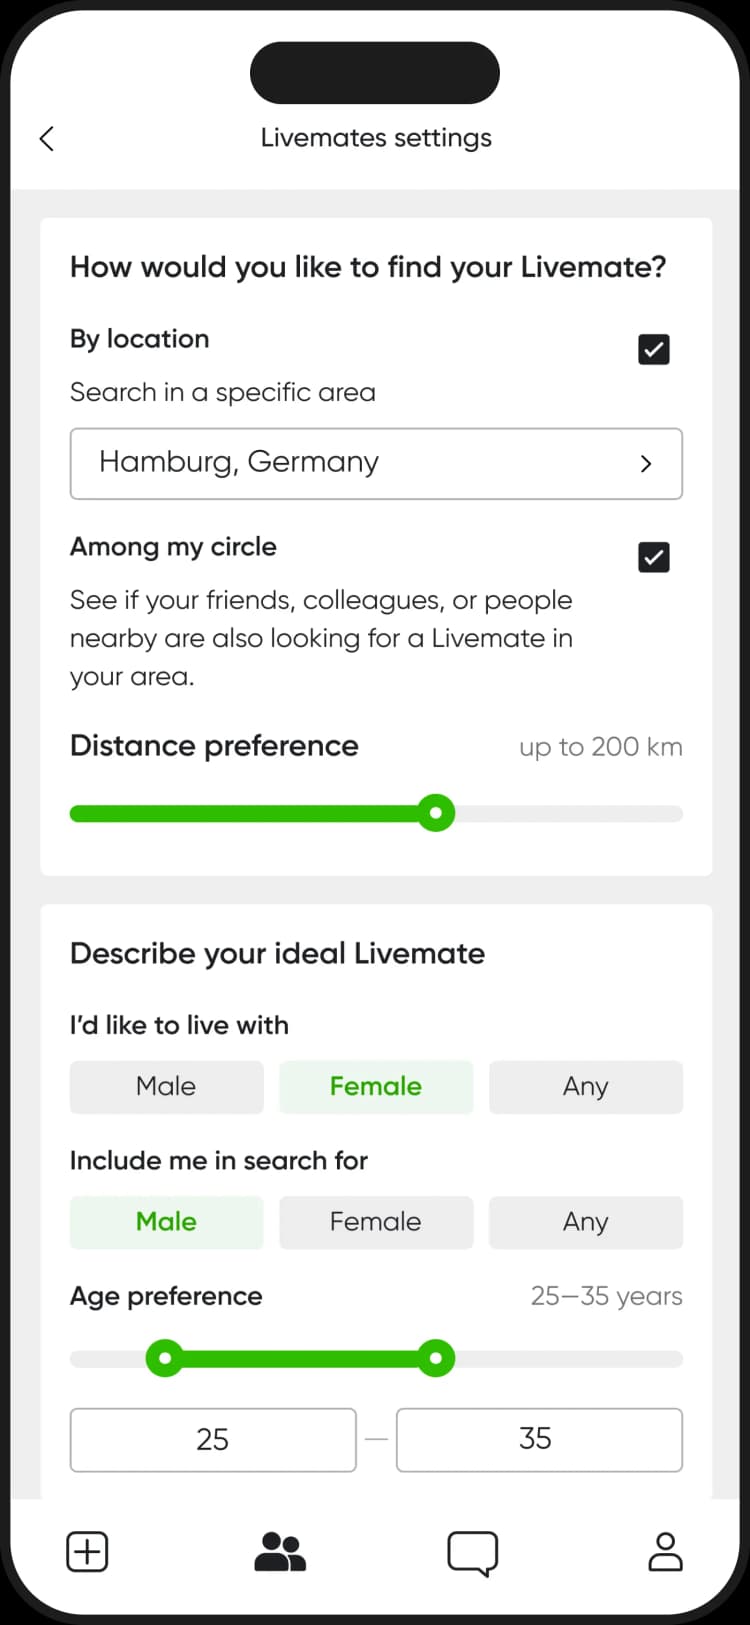
Task: Select Female under Include me in search for
Action: pos(376,1222)
